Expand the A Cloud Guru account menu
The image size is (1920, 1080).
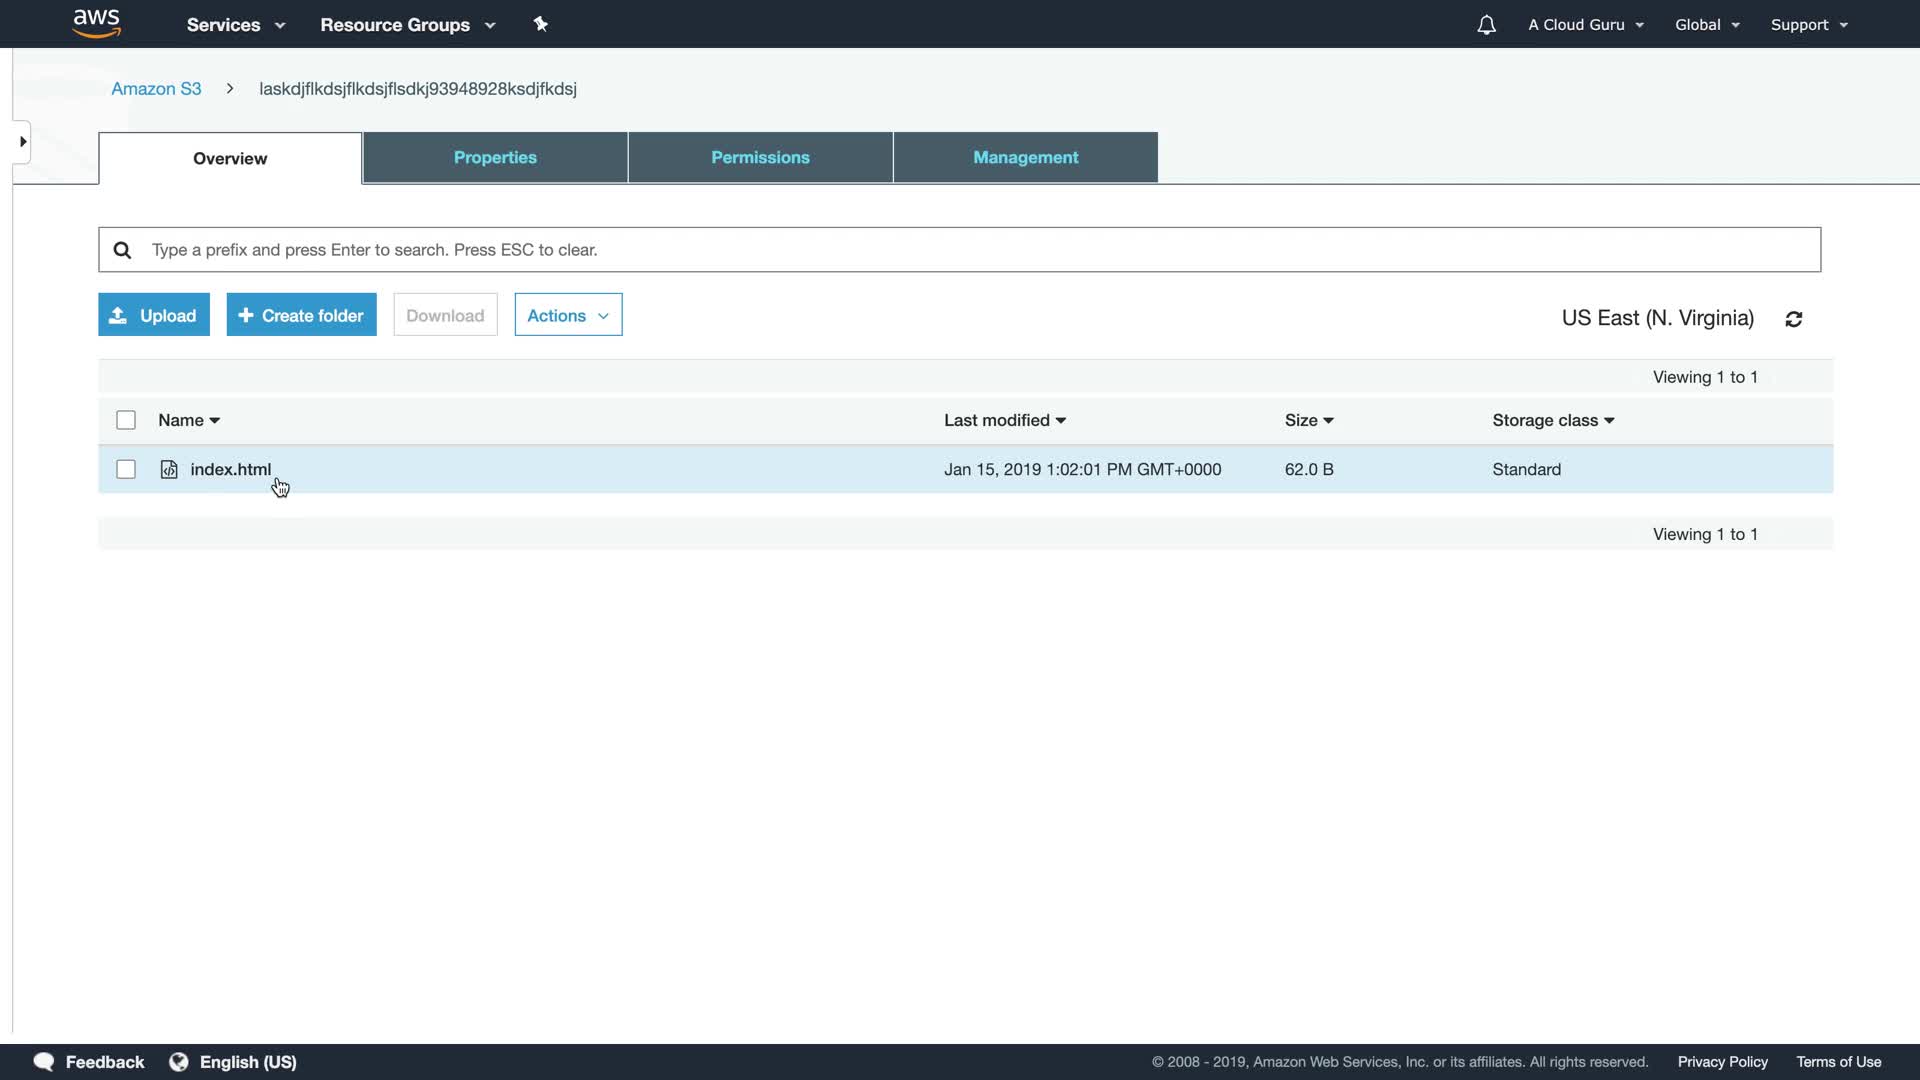point(1586,25)
